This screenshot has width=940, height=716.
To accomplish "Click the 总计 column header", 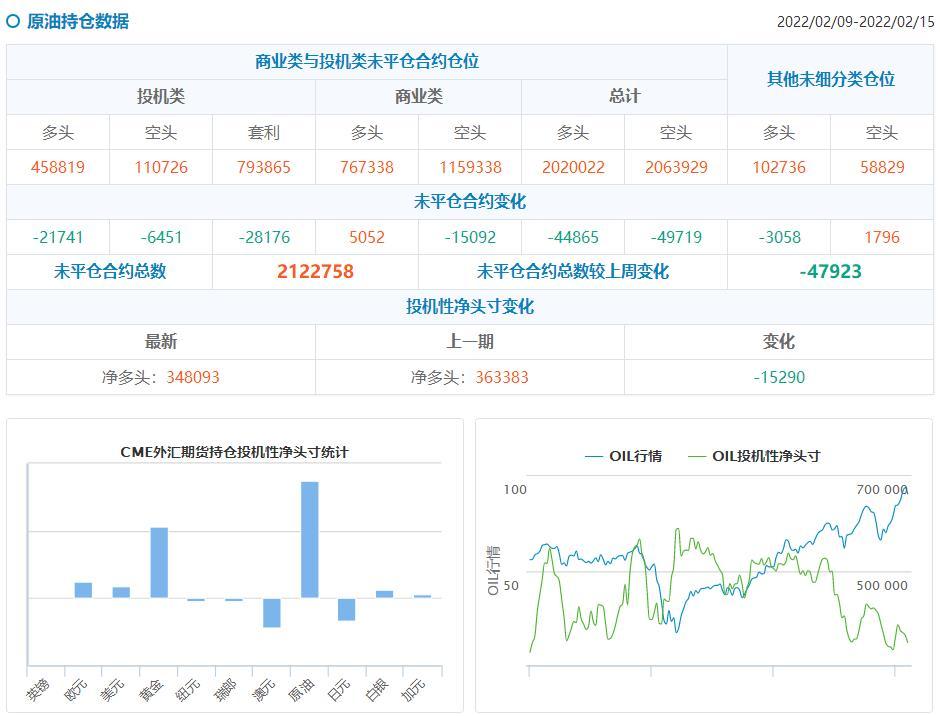I will pyautogui.click(x=624, y=97).
